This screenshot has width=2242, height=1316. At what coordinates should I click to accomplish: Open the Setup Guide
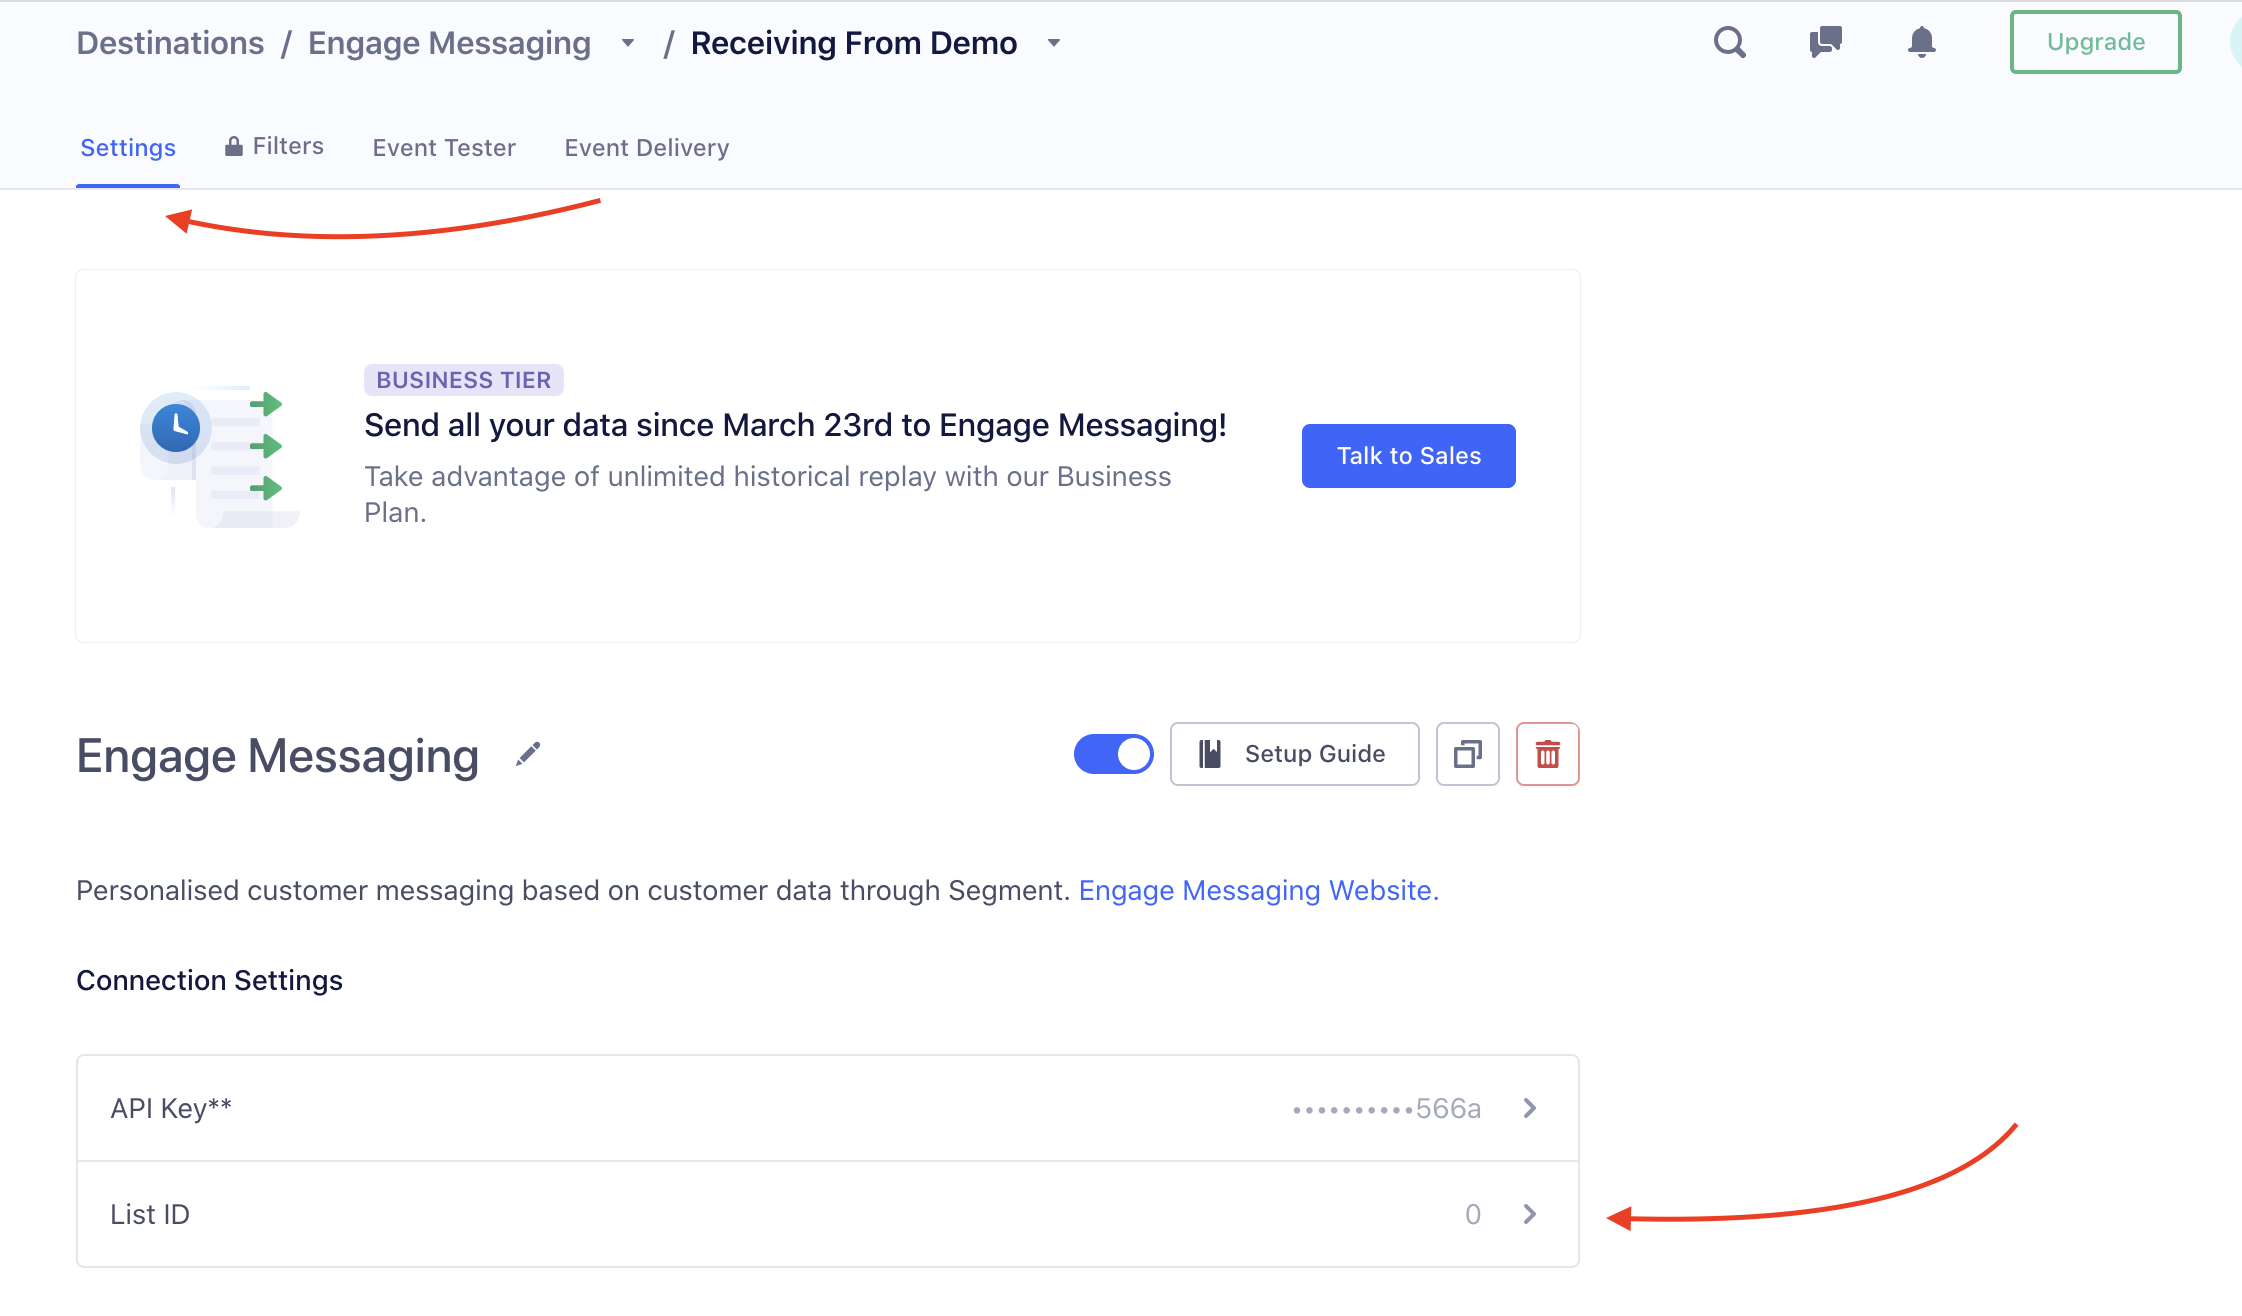(x=1294, y=754)
